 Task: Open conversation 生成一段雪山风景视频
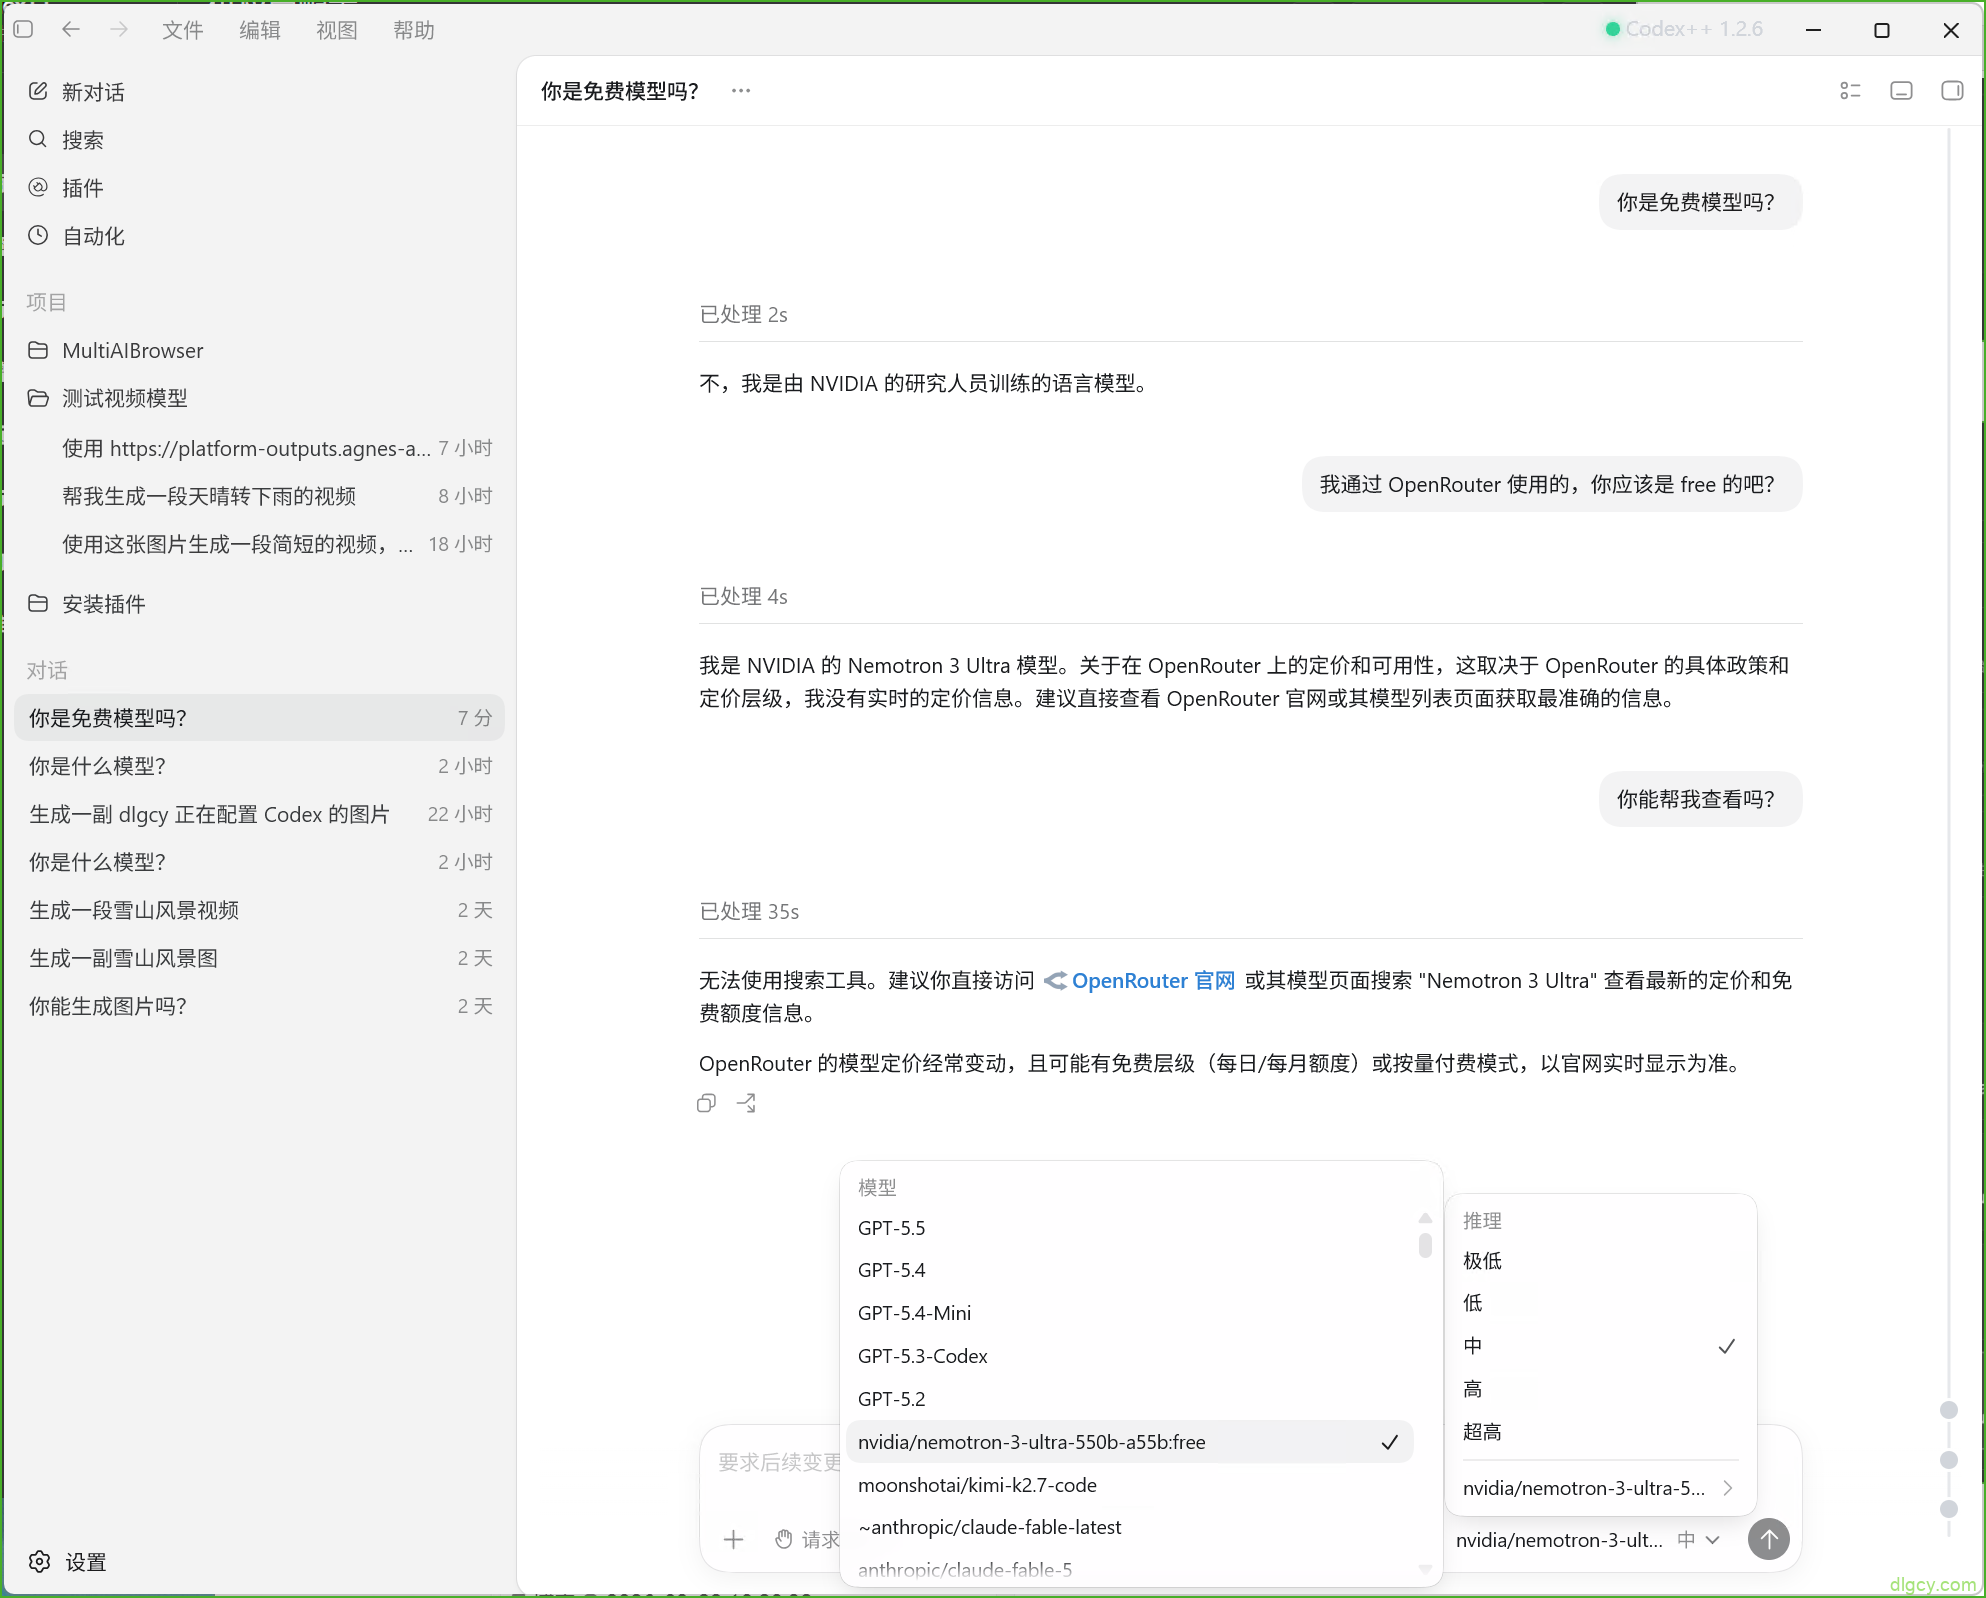[x=259, y=910]
